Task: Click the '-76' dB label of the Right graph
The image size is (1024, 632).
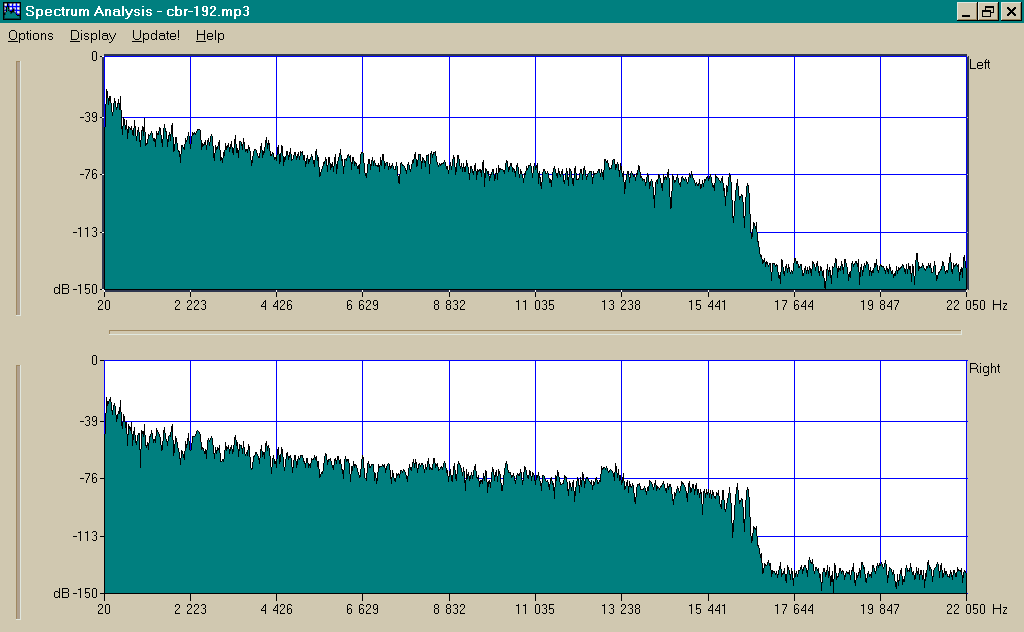Action: point(88,479)
